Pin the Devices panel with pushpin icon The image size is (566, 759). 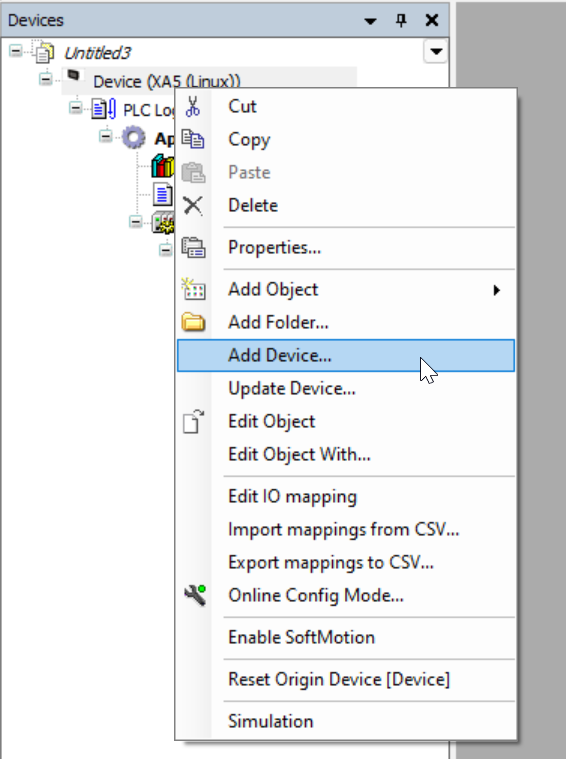(x=401, y=20)
